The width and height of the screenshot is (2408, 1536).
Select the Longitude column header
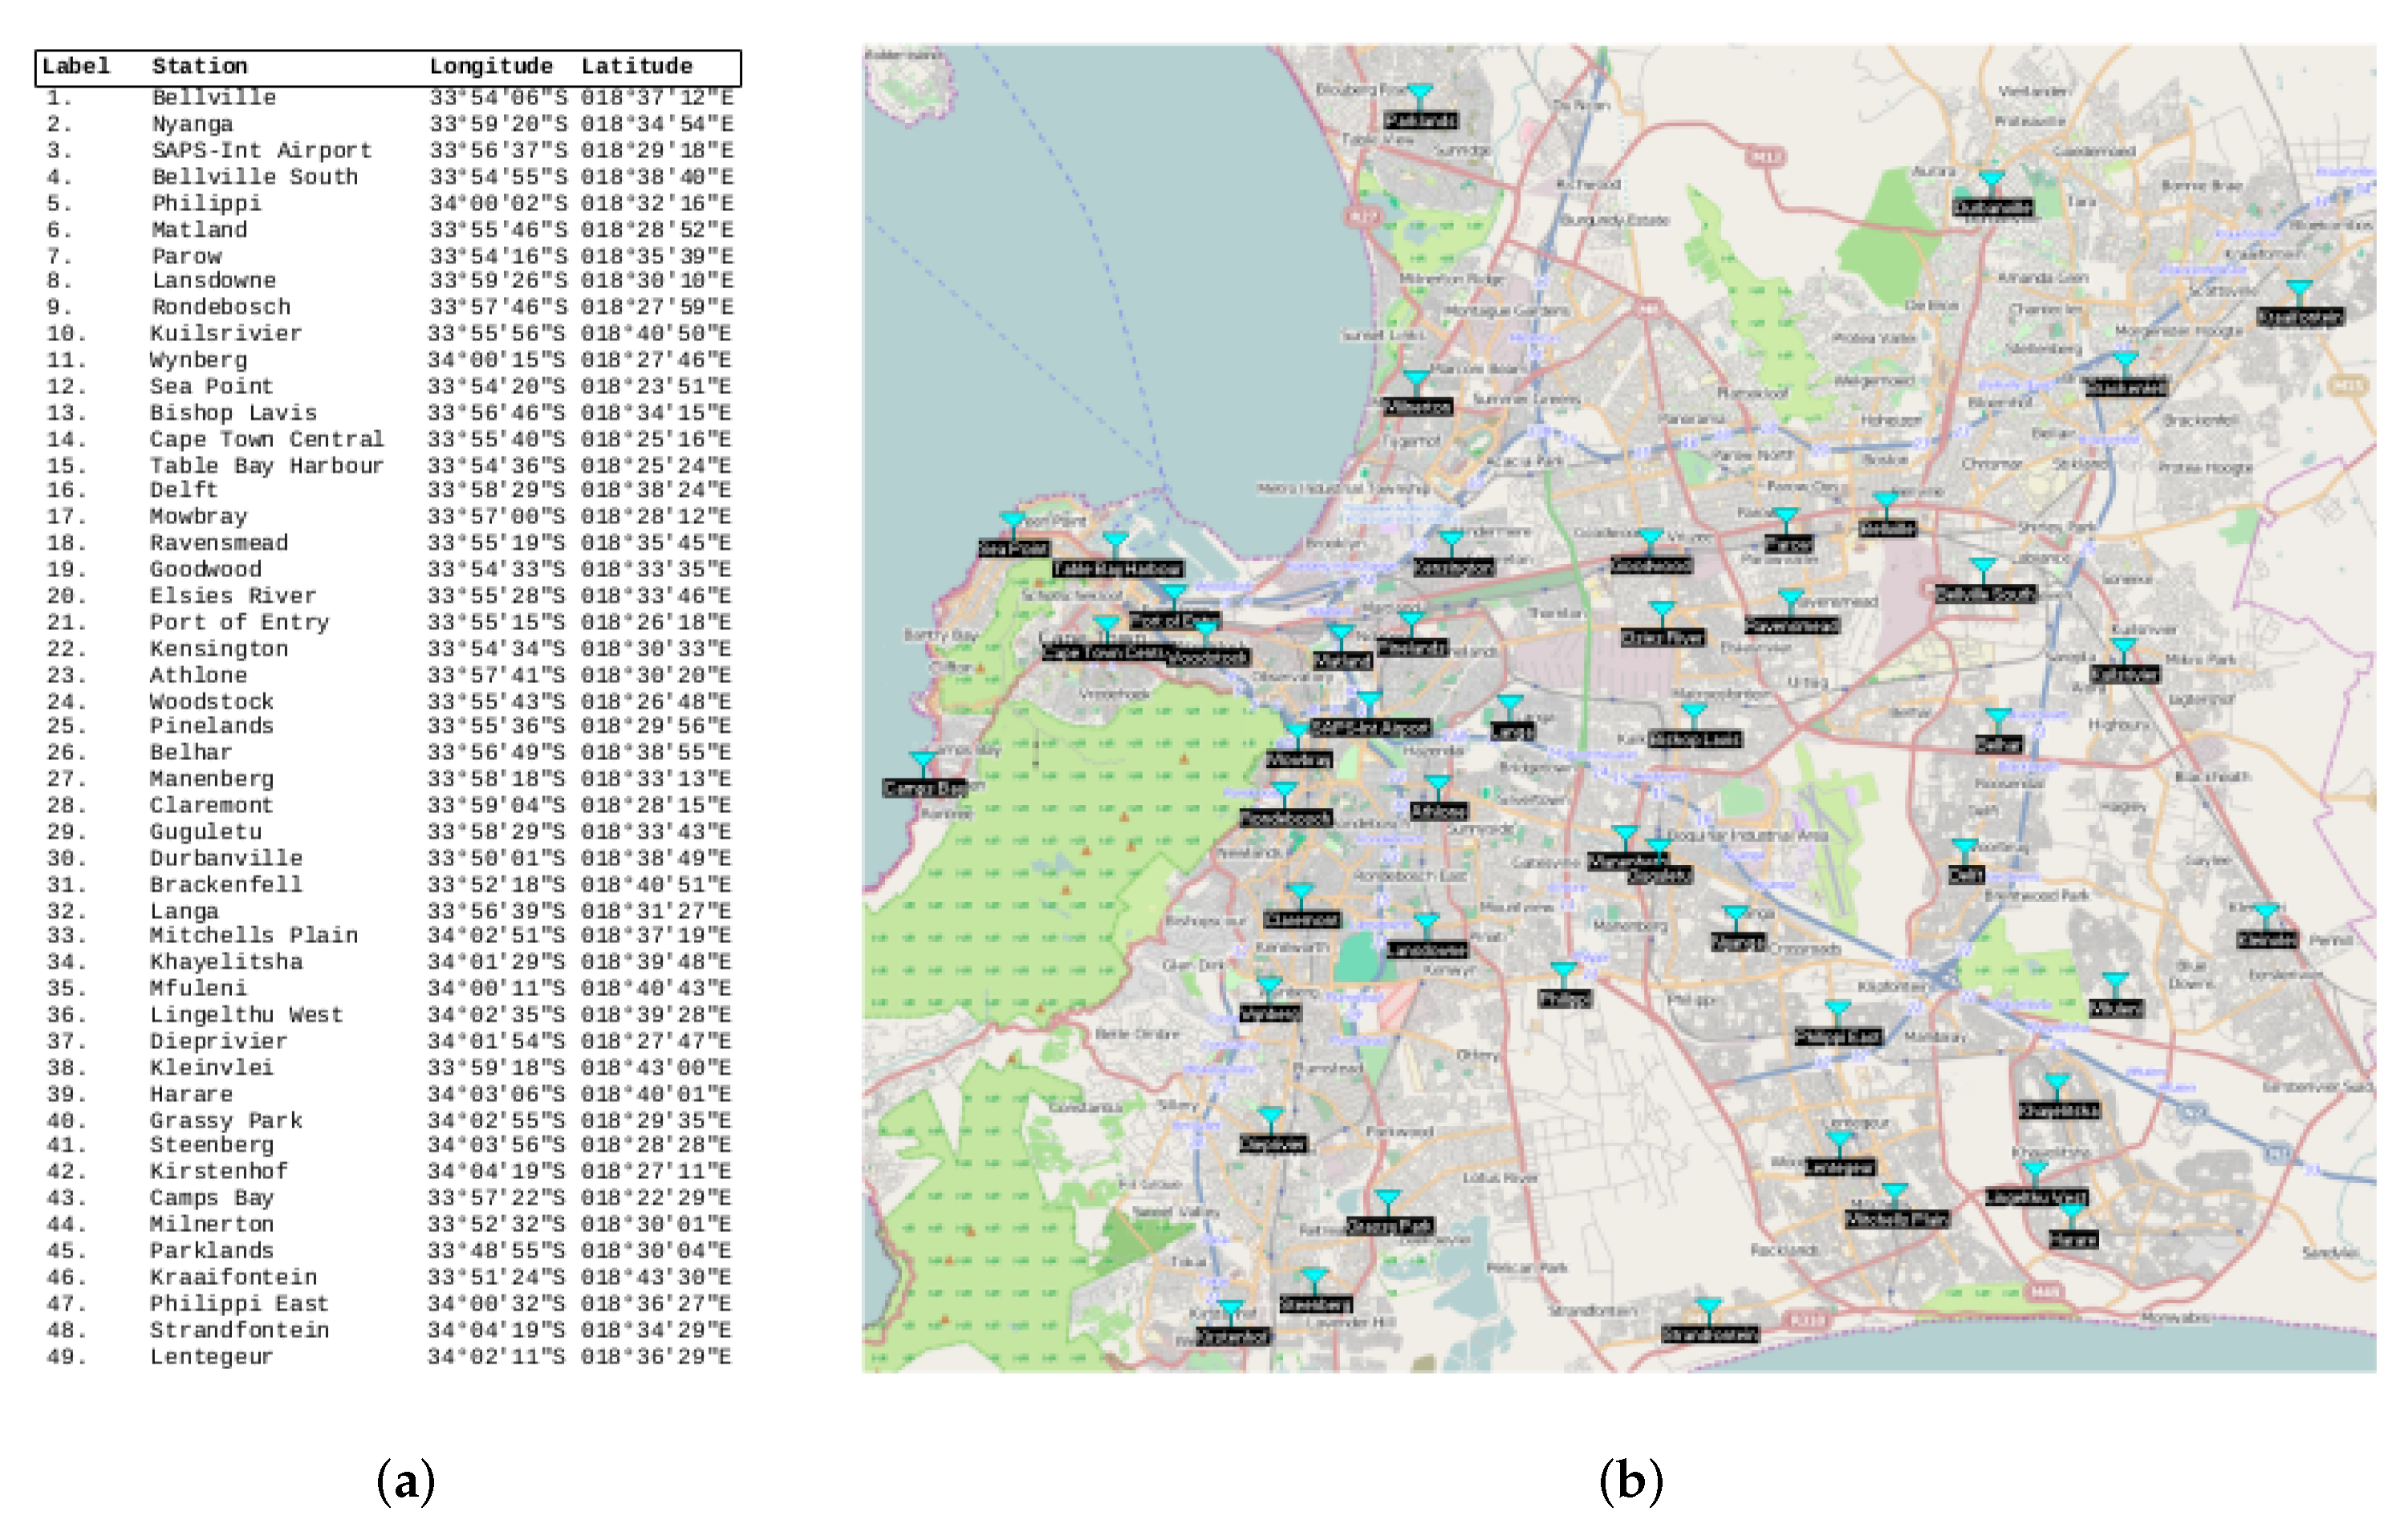pos(491,66)
